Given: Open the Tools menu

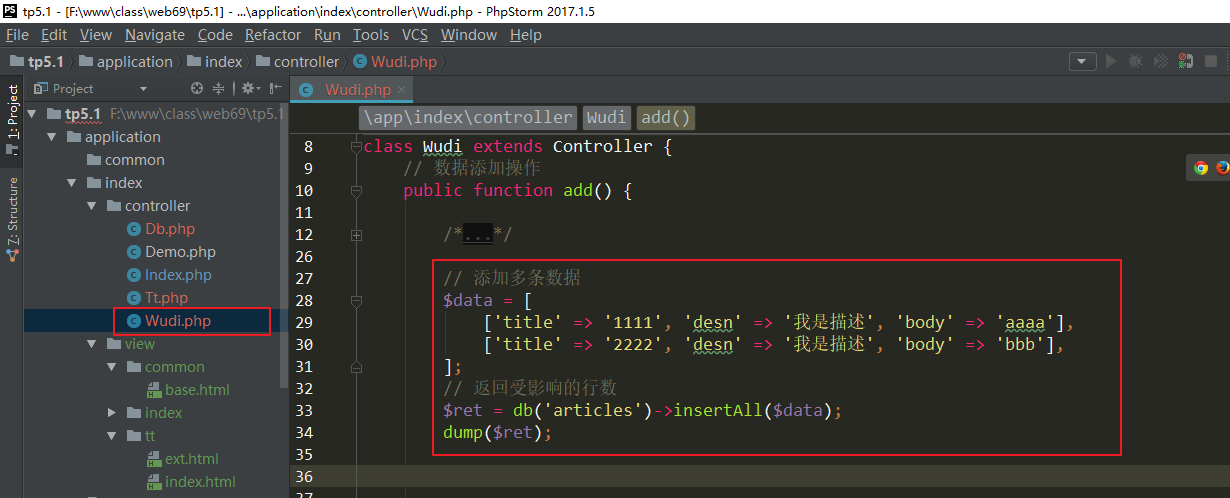Looking at the screenshot, I should point(371,35).
